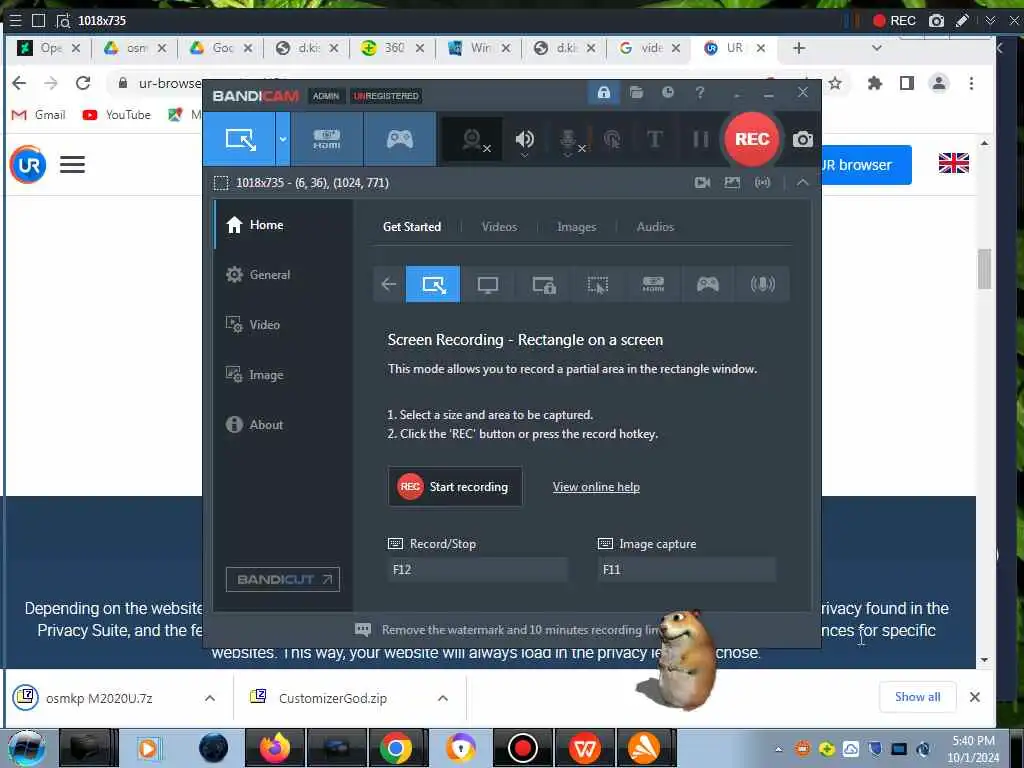Select the Get Started tab

click(411, 227)
